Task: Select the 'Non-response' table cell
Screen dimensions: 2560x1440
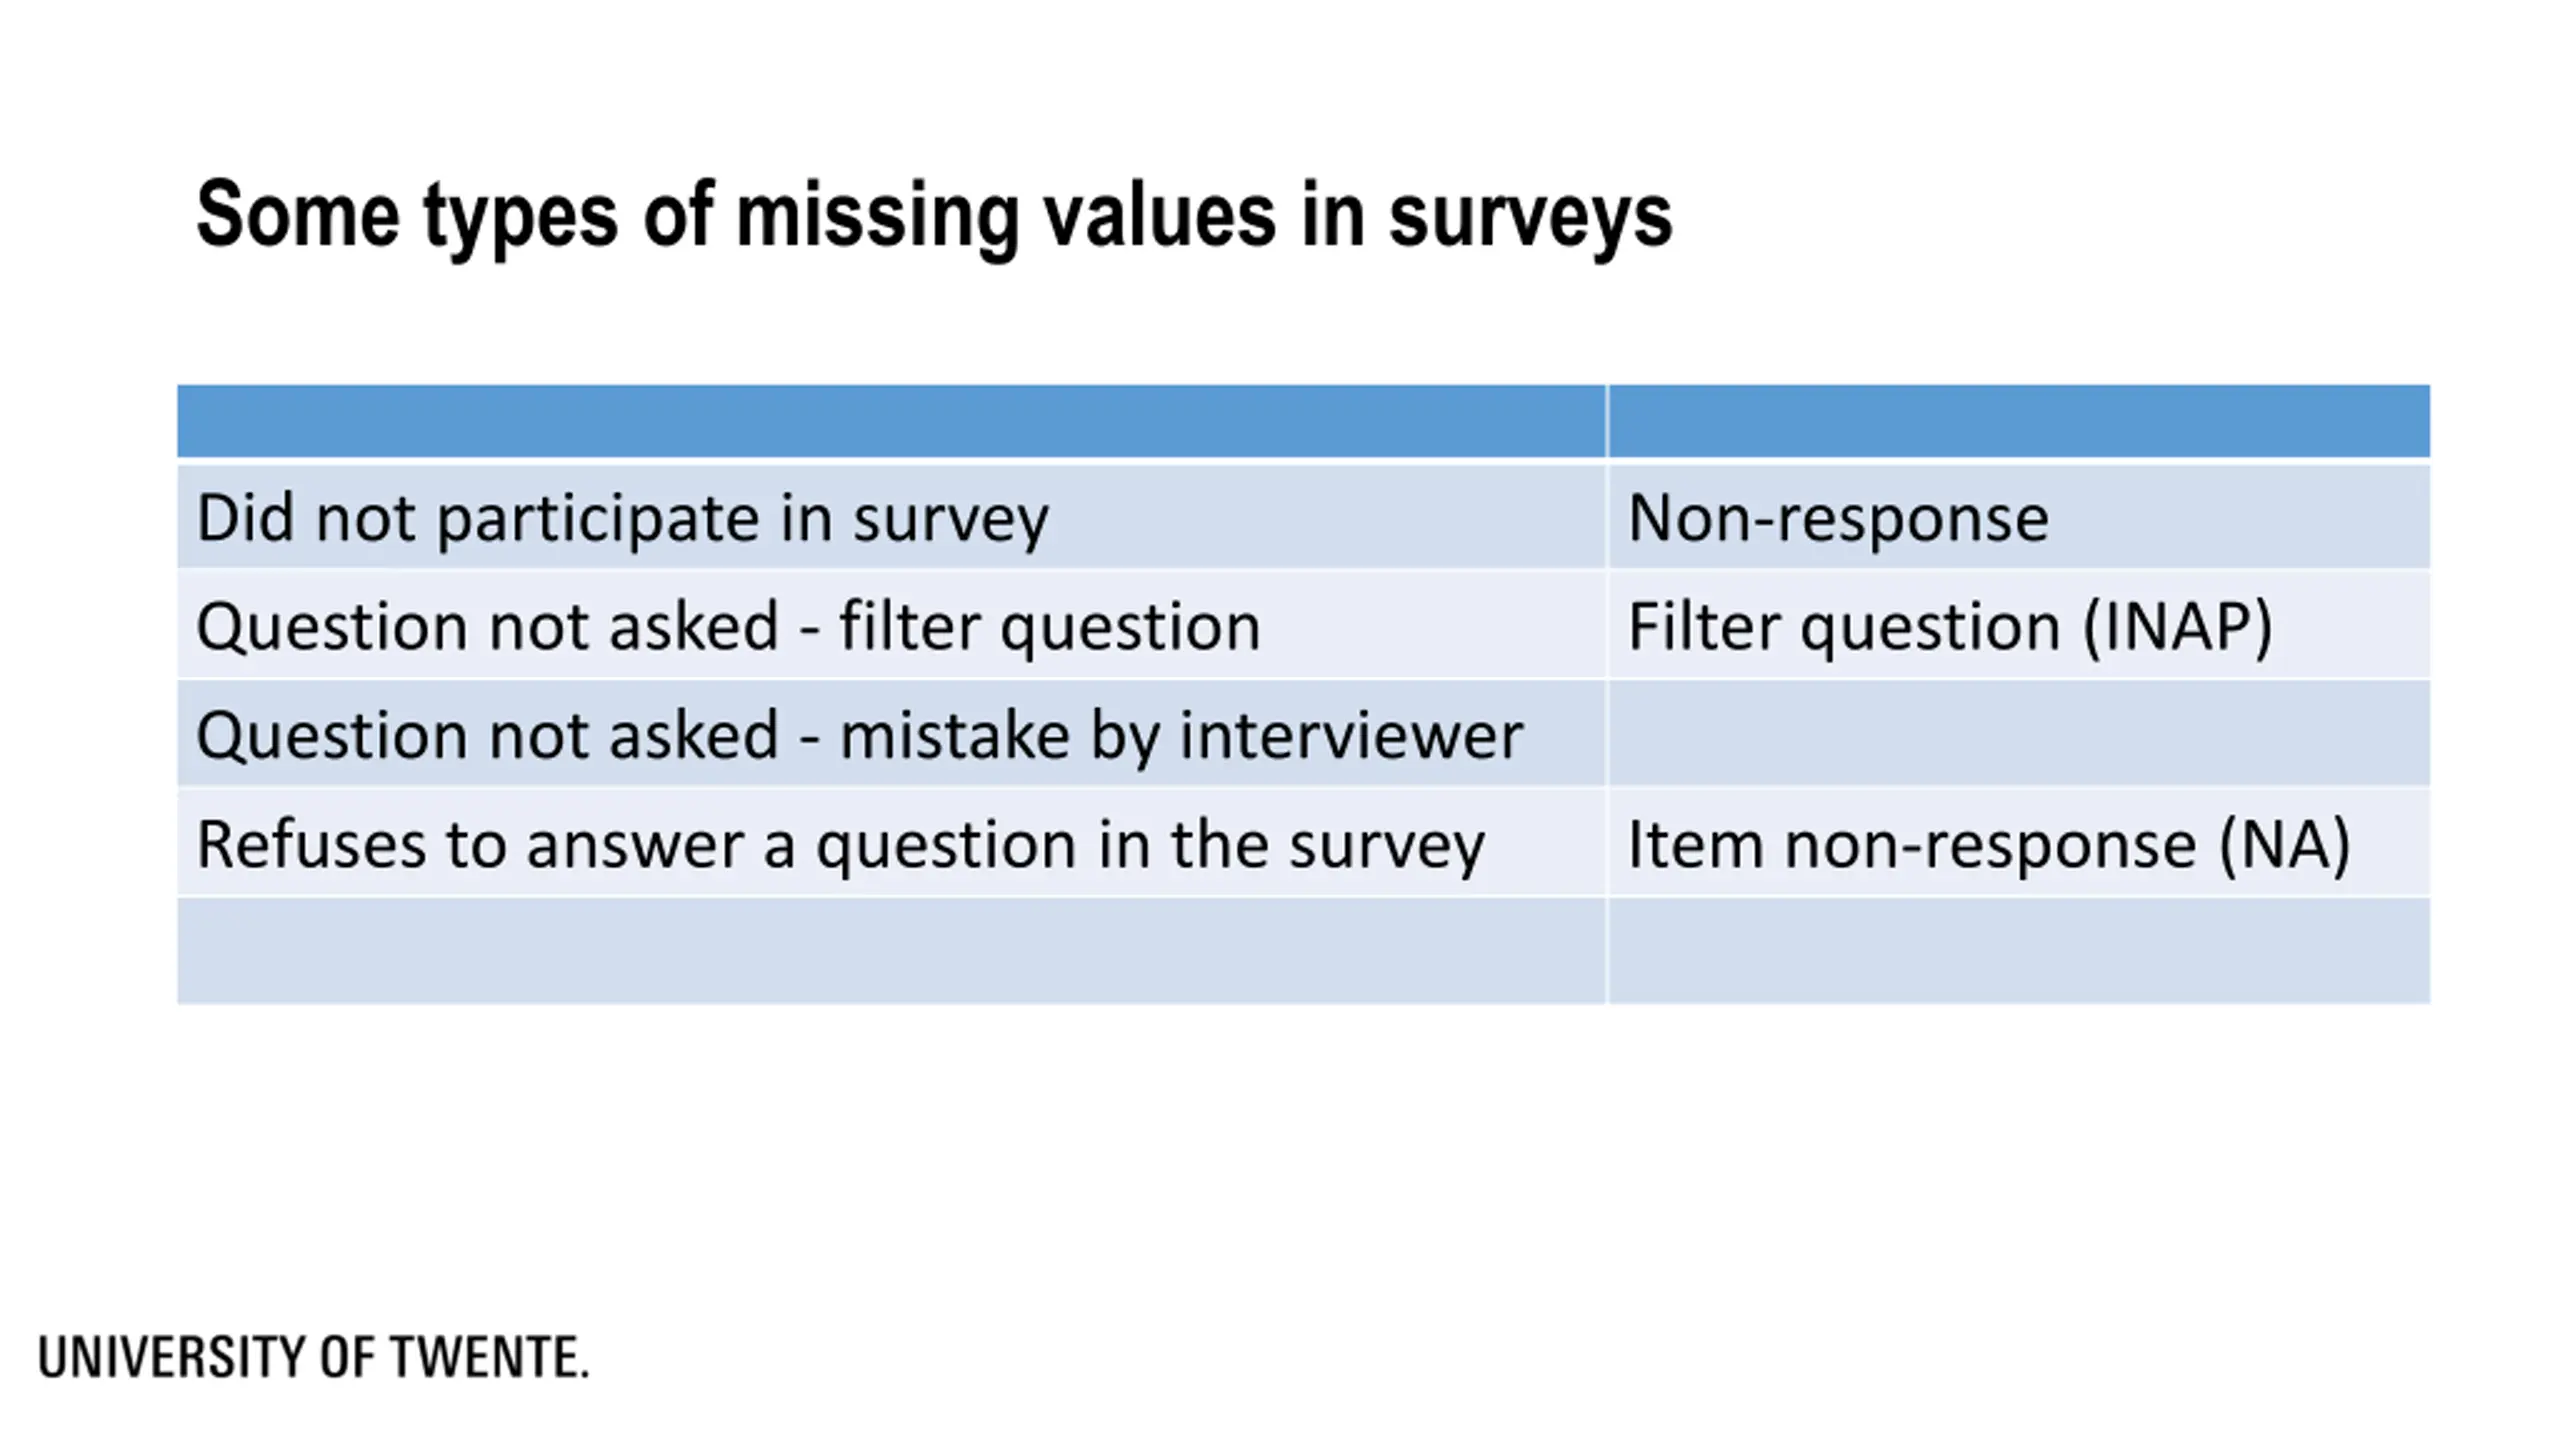Action: (2019, 517)
